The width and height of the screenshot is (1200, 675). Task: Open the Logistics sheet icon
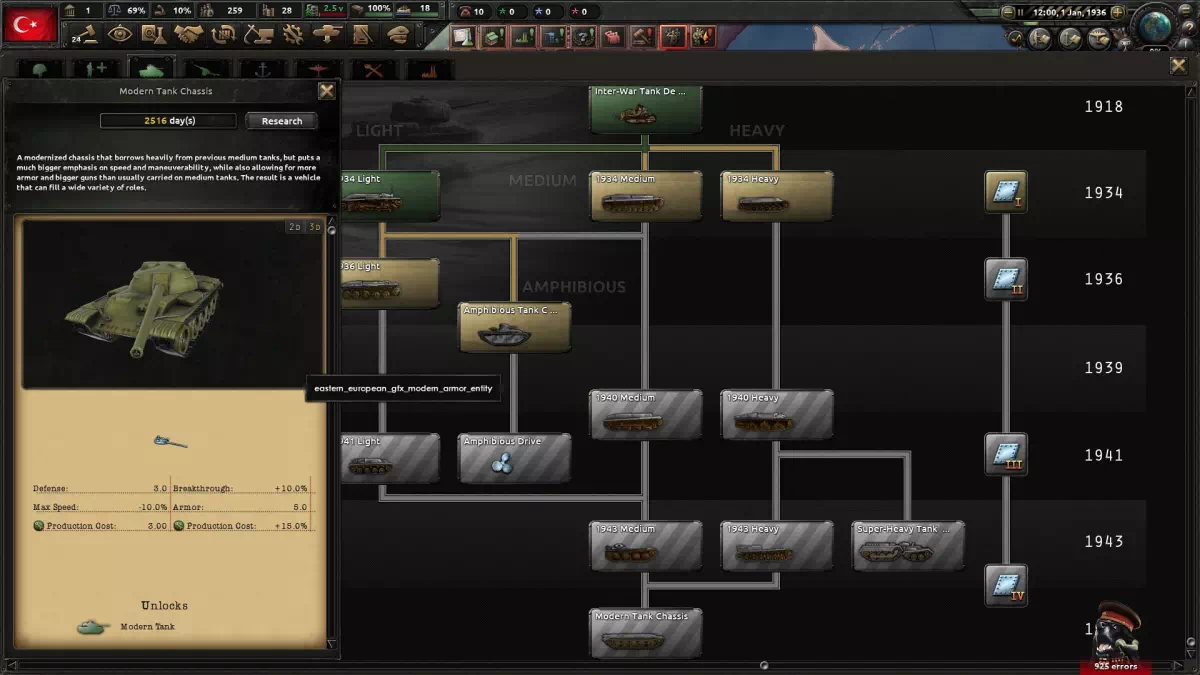(x=362, y=34)
